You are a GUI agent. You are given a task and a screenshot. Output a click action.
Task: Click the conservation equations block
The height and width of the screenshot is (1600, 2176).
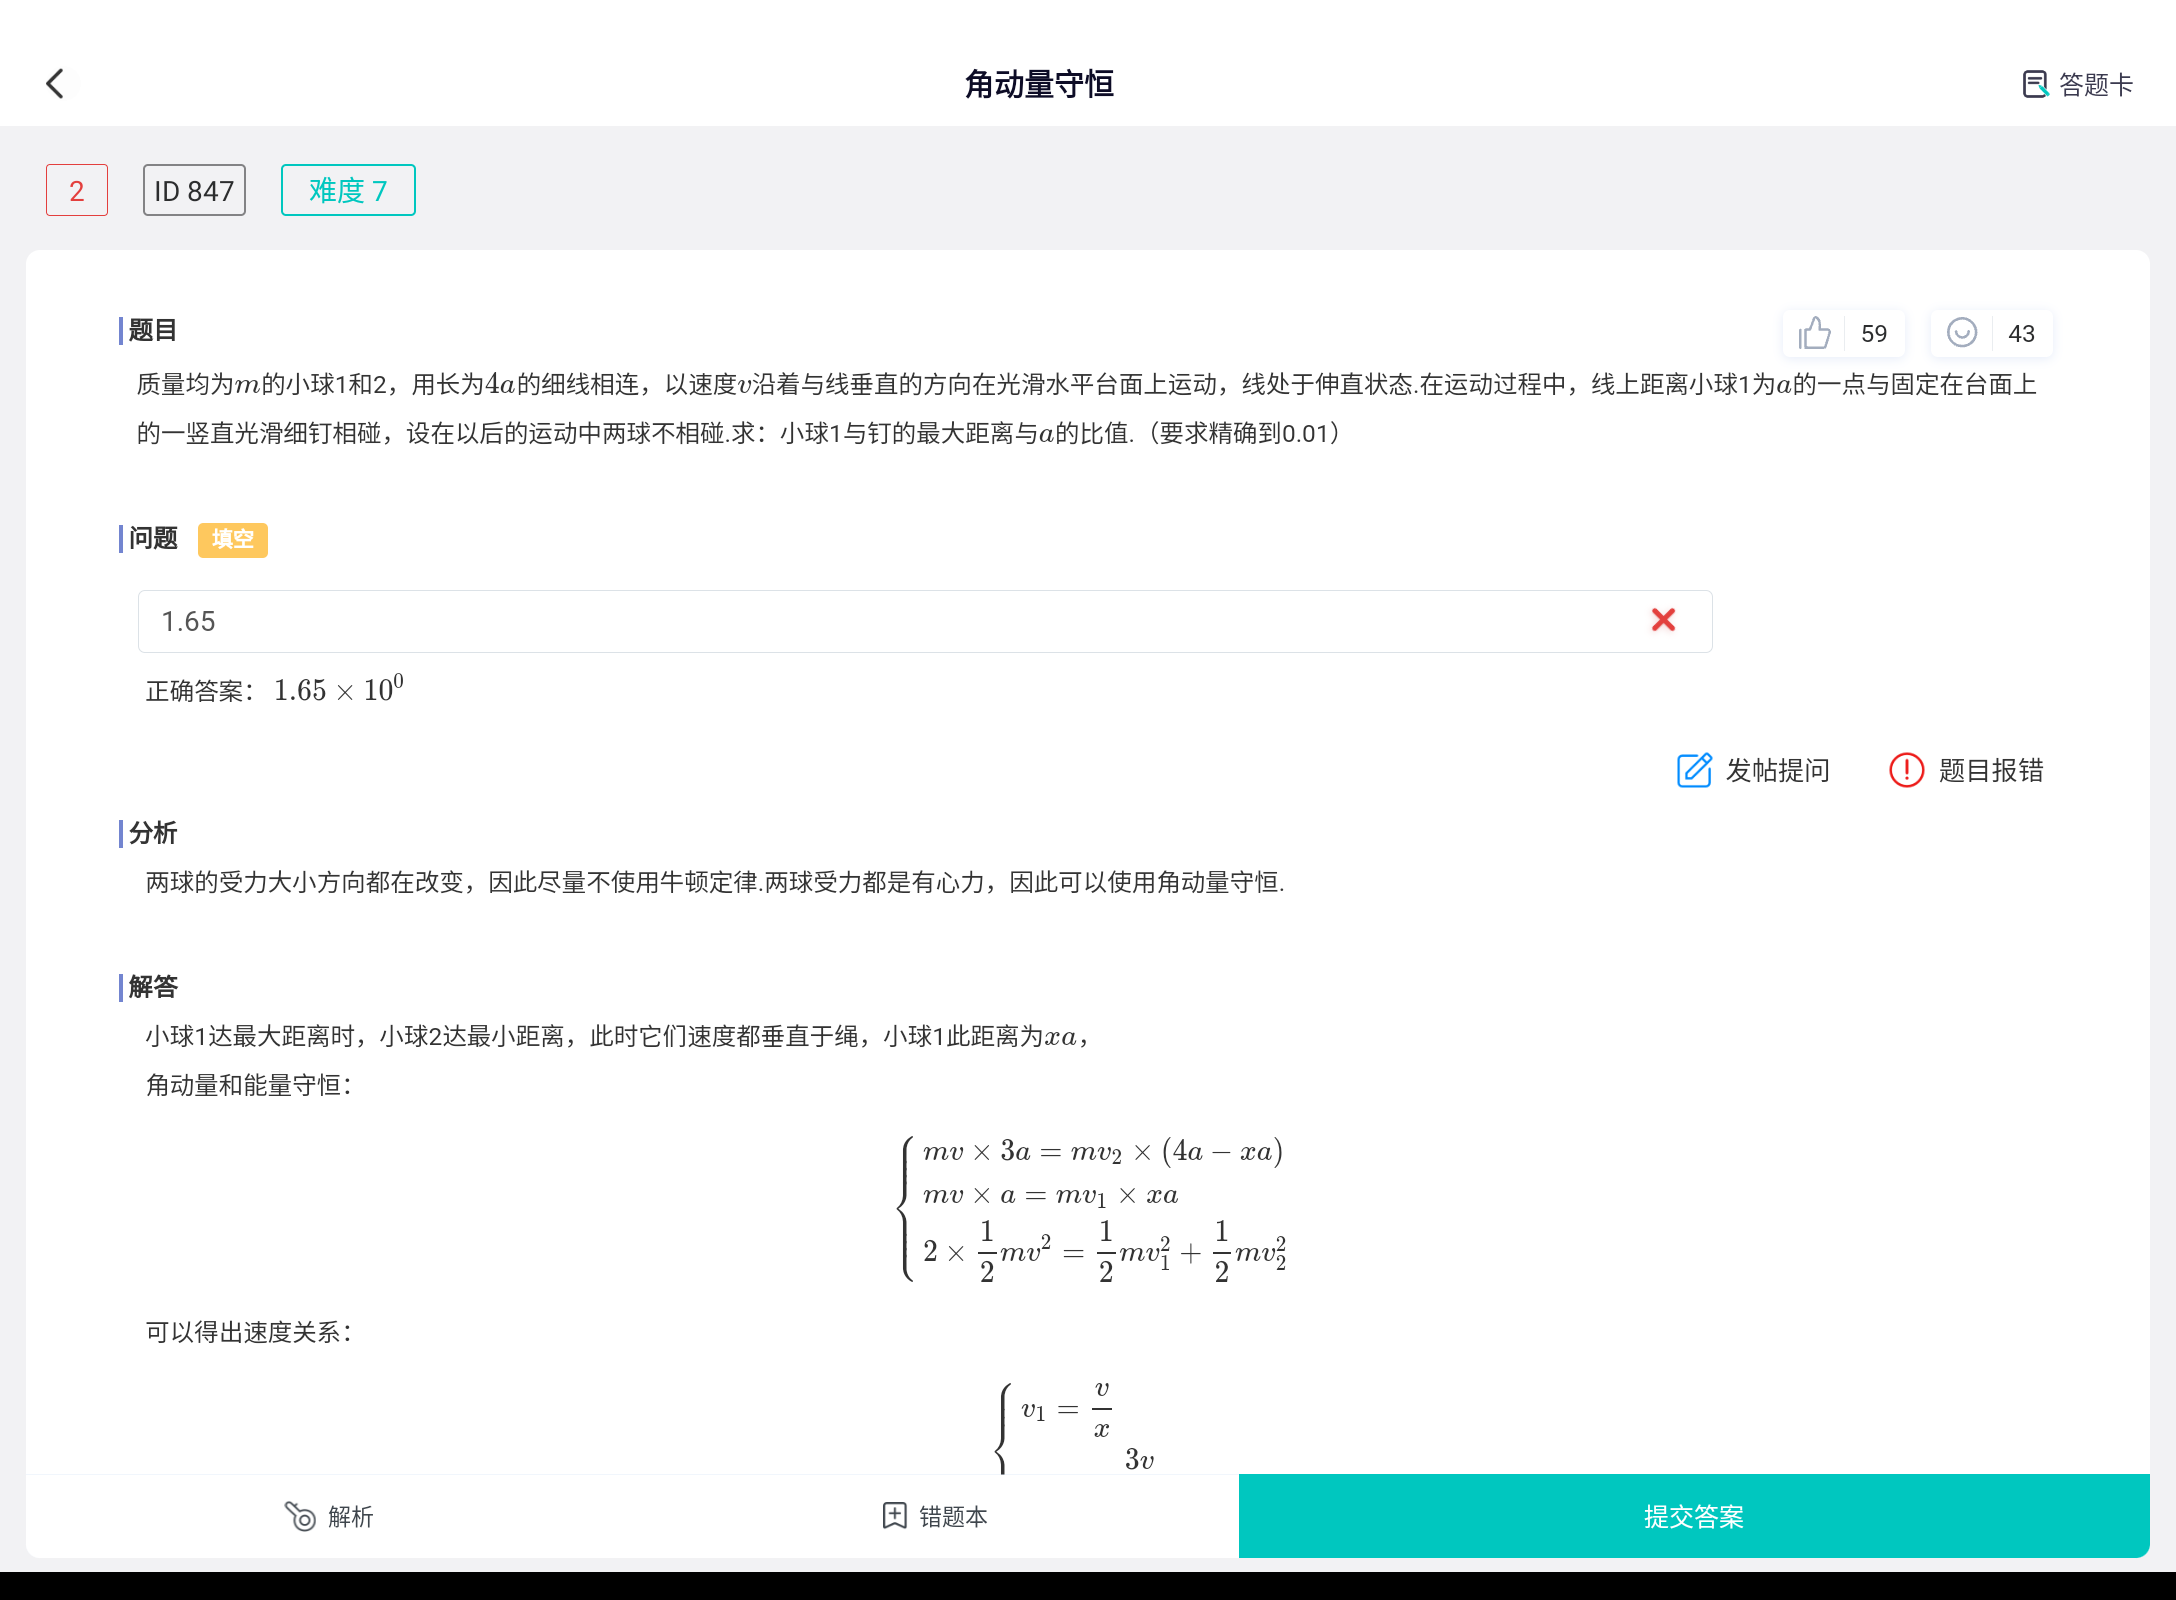click(x=1092, y=1209)
